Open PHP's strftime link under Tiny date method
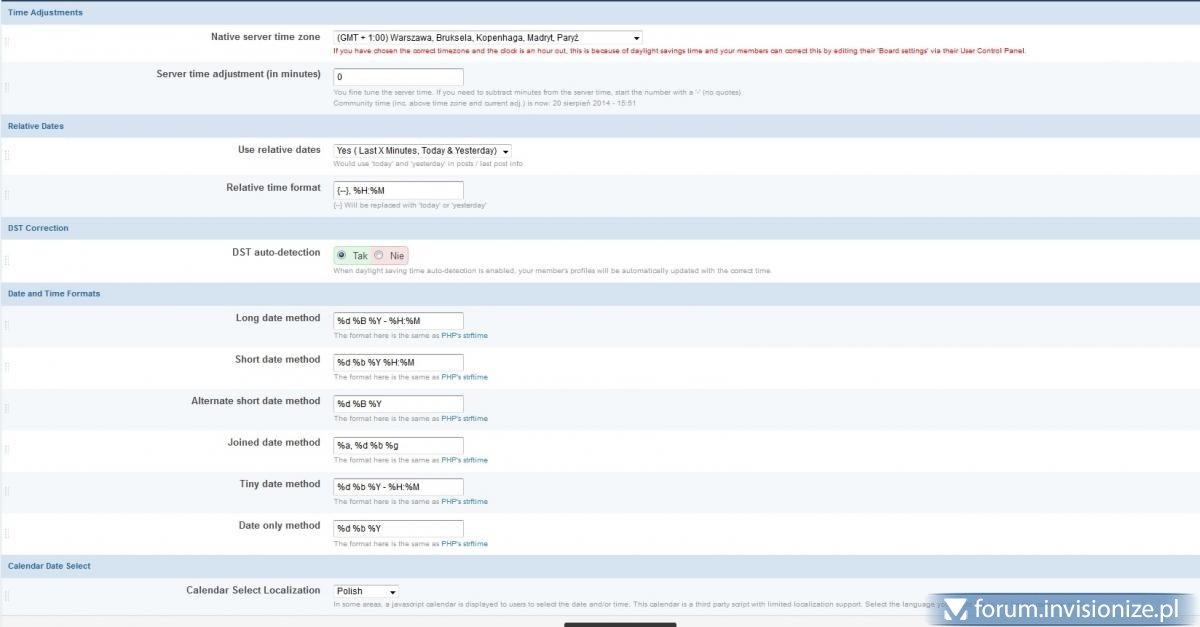Image resolution: width=1200 pixels, height=627 pixels. [x=464, y=502]
